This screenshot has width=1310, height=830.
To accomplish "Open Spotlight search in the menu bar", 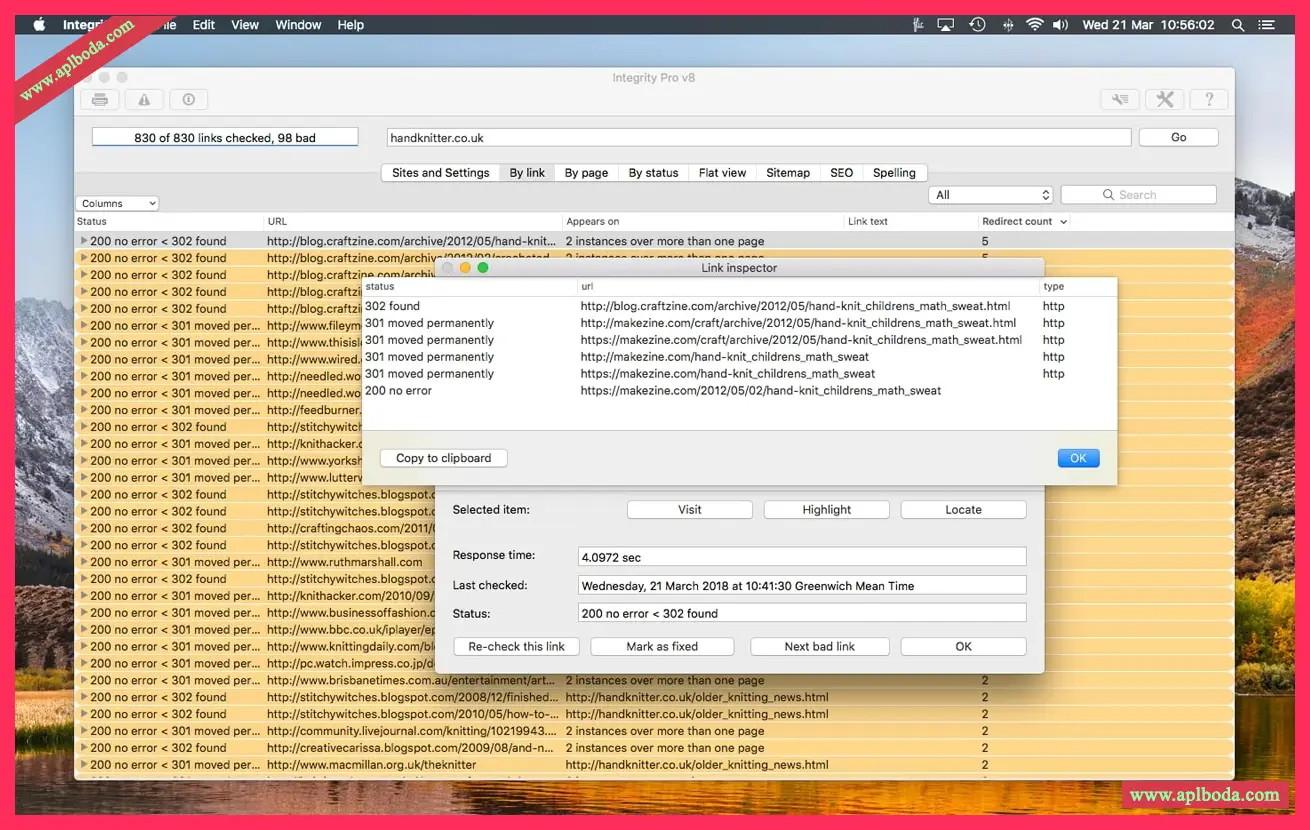I will click(x=1238, y=25).
